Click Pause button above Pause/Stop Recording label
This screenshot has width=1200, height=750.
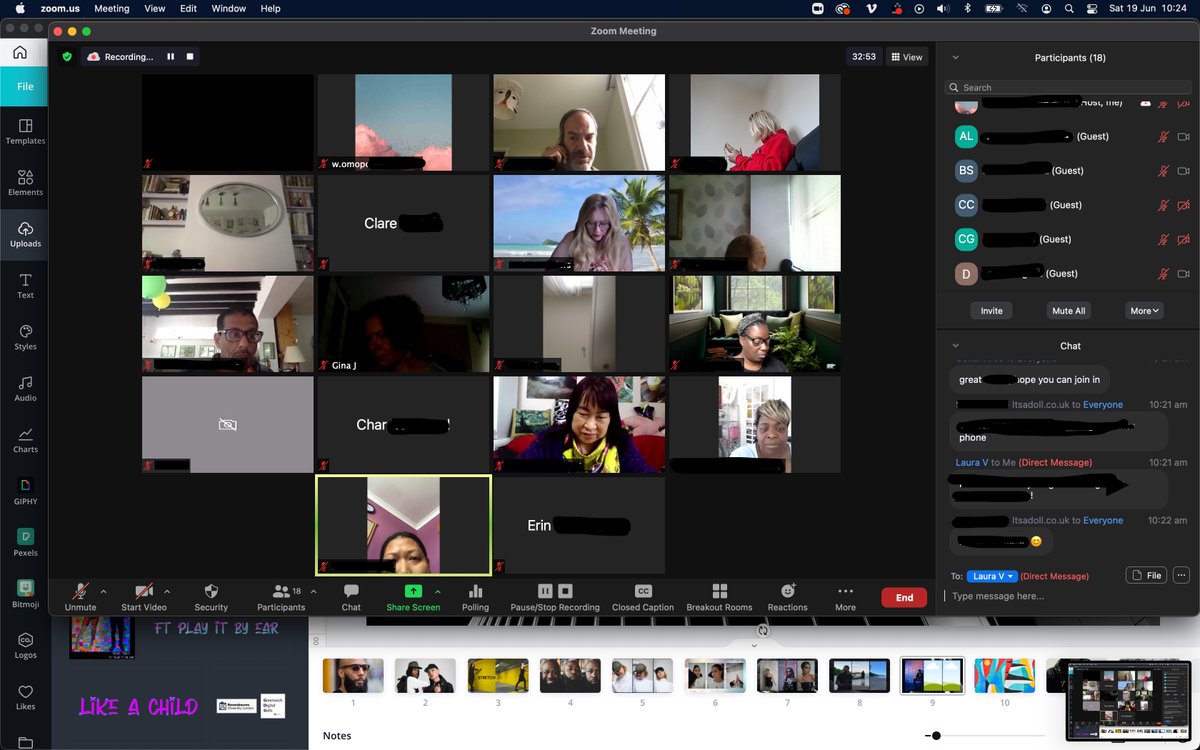coord(545,591)
